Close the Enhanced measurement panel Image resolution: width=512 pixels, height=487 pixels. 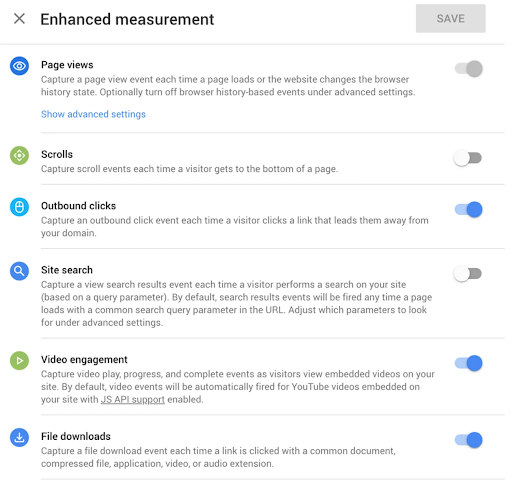(19, 19)
